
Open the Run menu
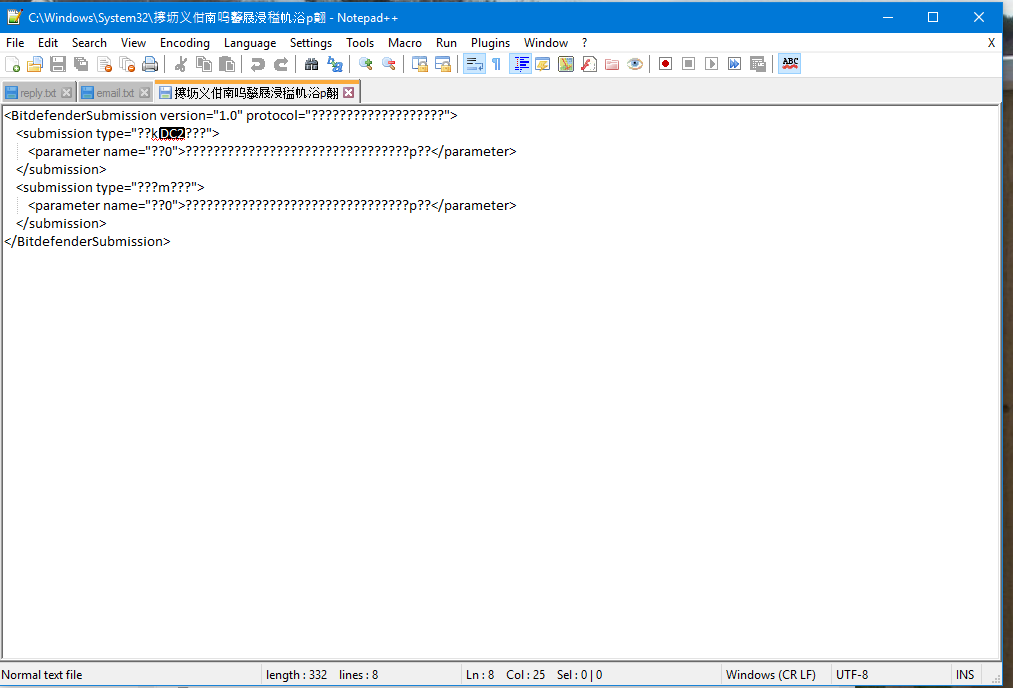pos(446,43)
